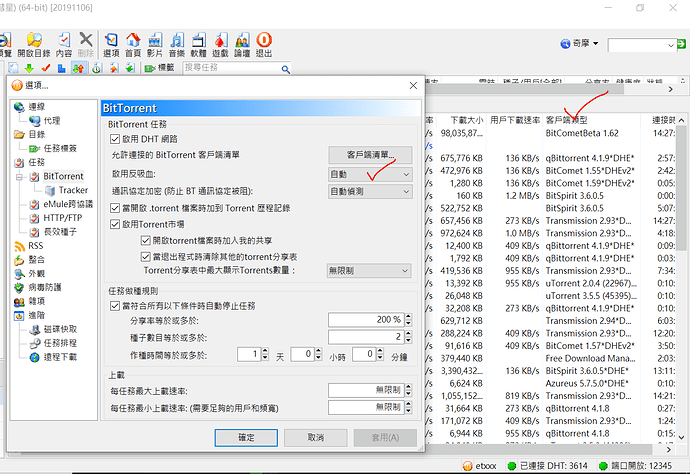Click the highlighted up/down arrows active-tasks icon

pos(78,68)
